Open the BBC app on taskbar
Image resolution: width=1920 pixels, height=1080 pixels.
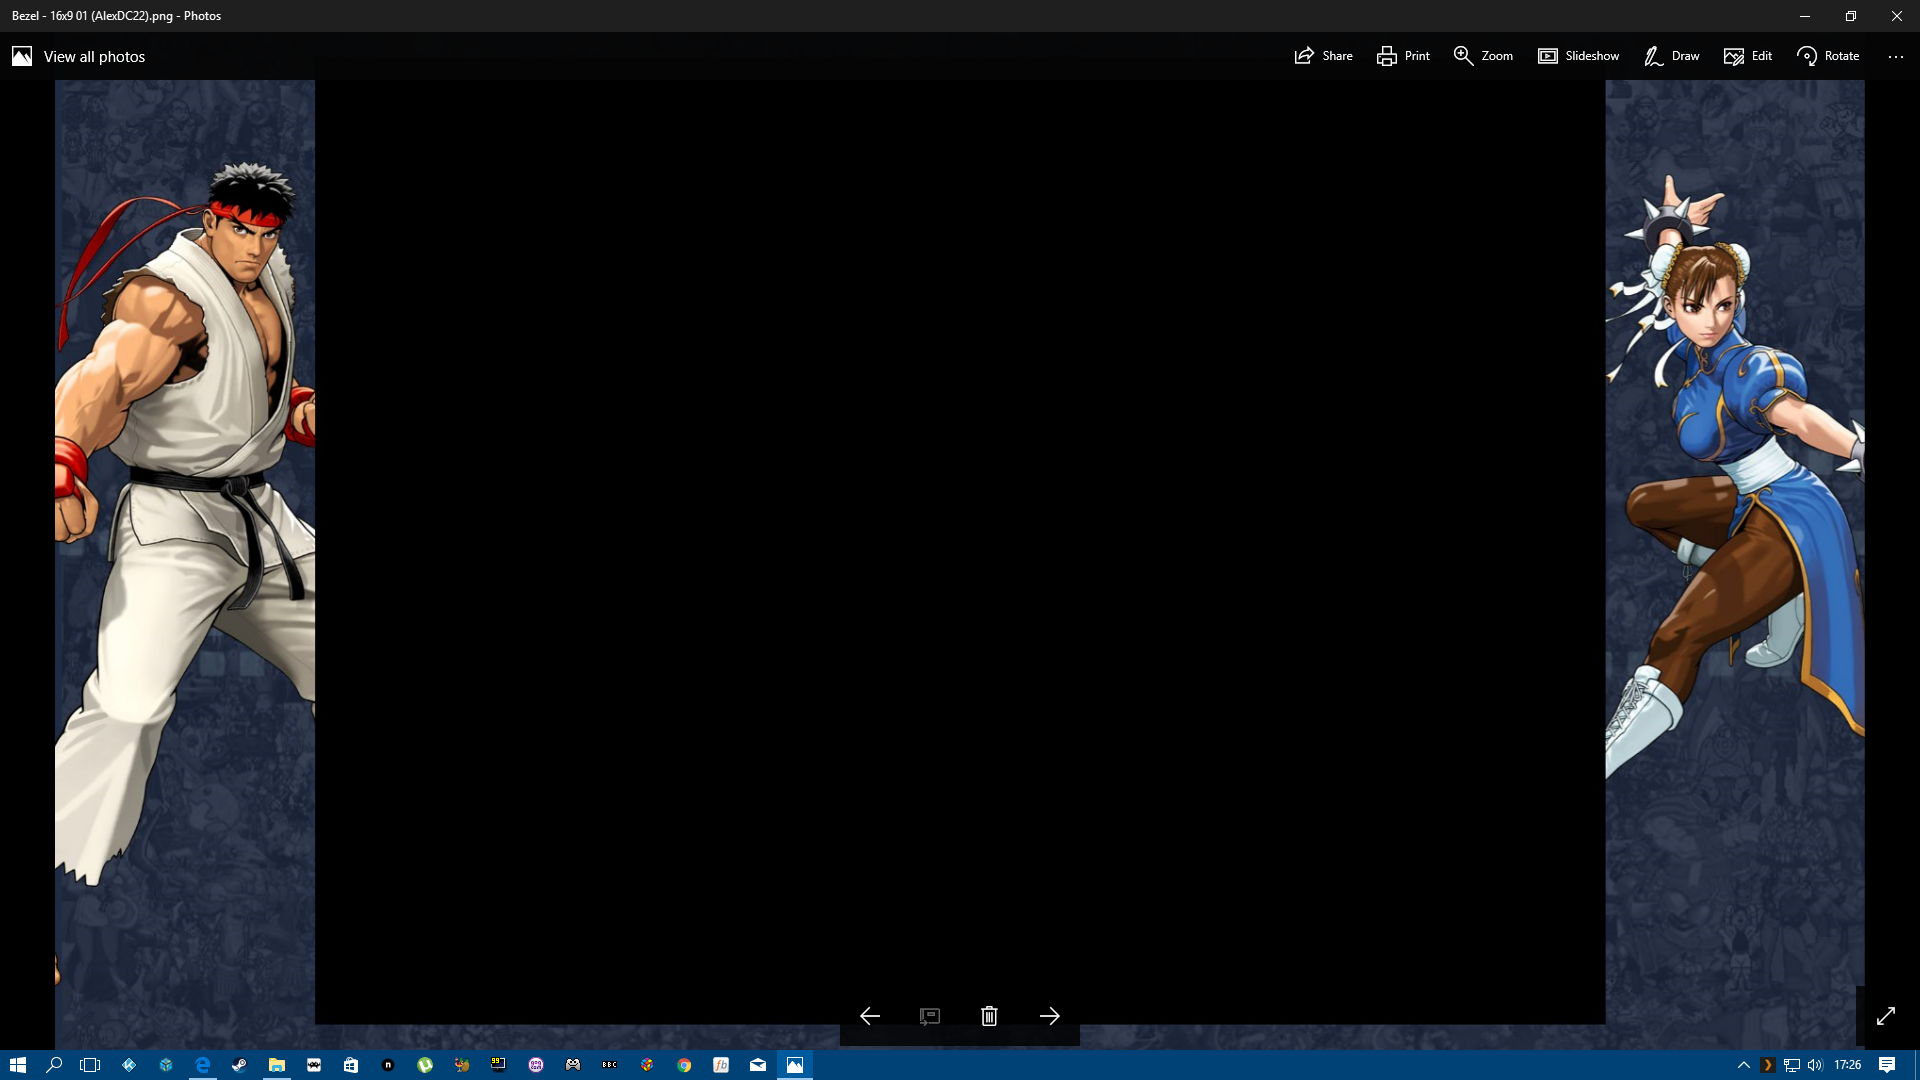[610, 1065]
